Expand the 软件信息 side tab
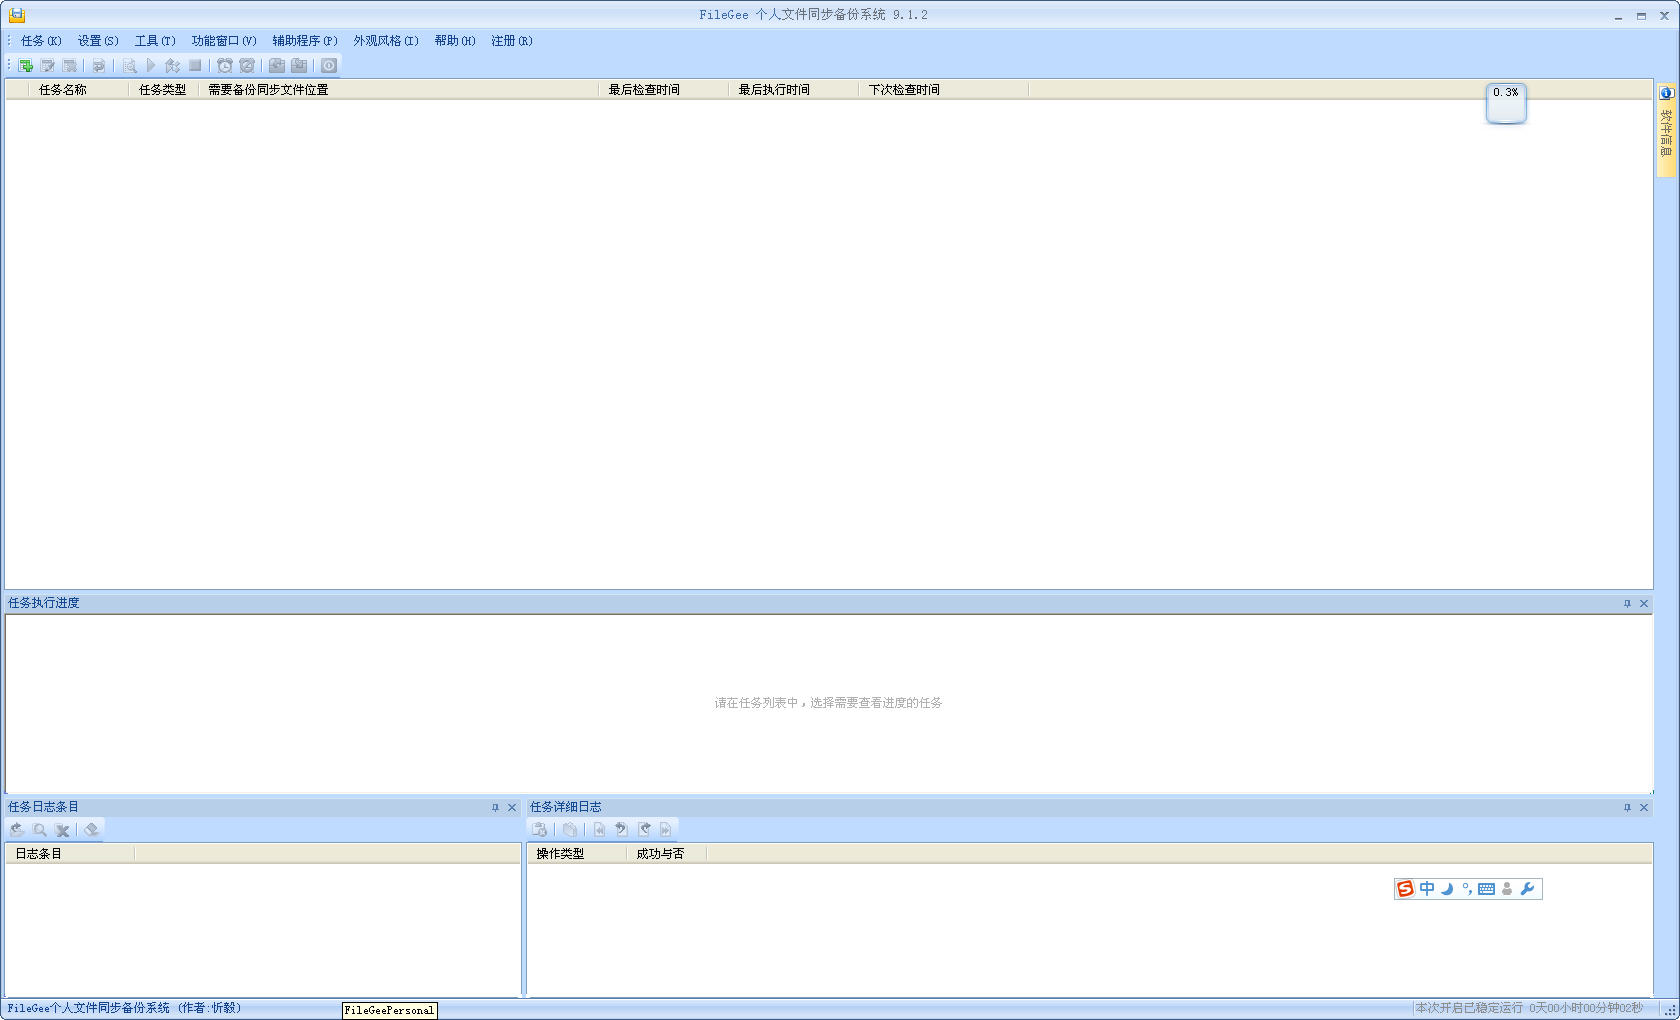Viewport: 1680px width, 1020px height. (1666, 130)
